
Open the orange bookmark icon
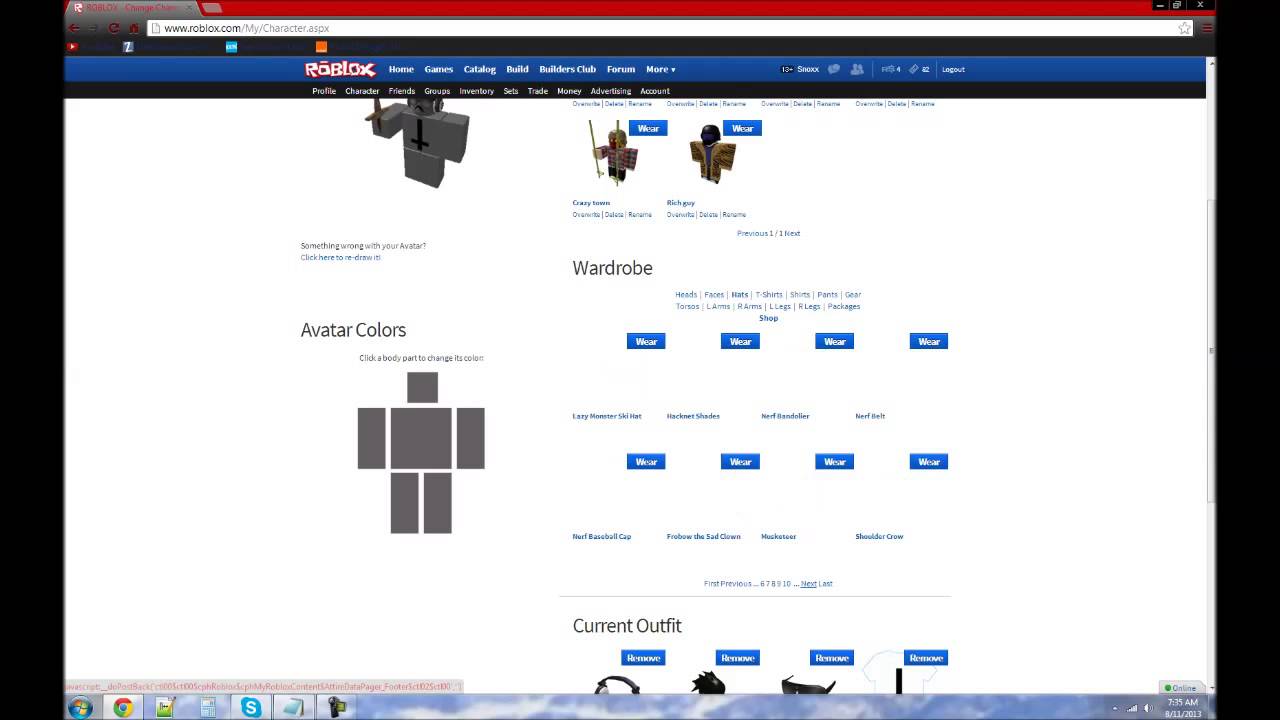click(321, 46)
